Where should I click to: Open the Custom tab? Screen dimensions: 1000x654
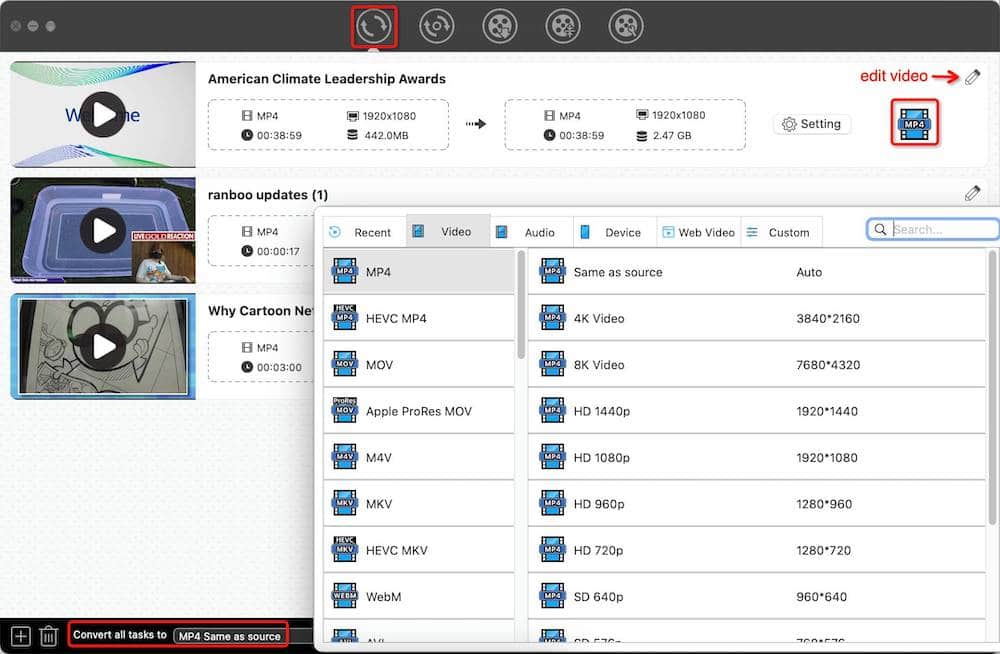point(779,232)
